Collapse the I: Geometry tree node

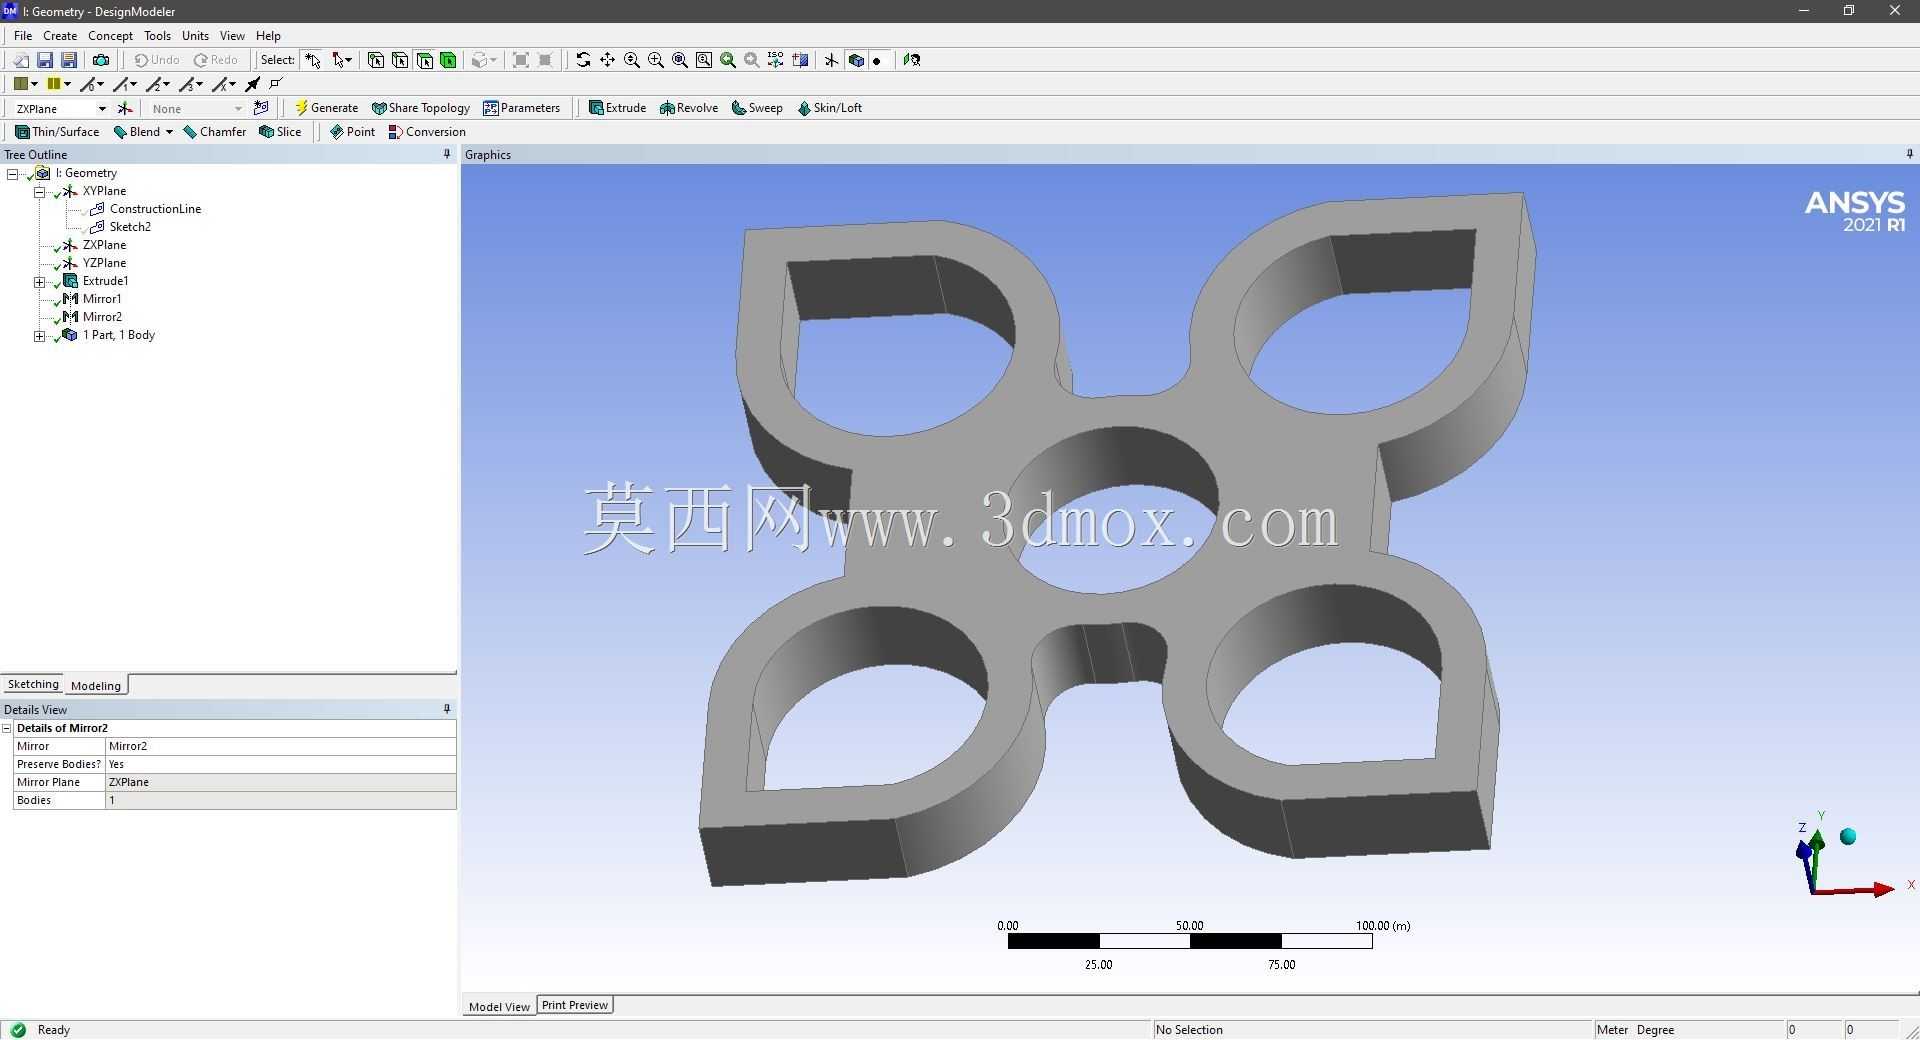(x=13, y=174)
